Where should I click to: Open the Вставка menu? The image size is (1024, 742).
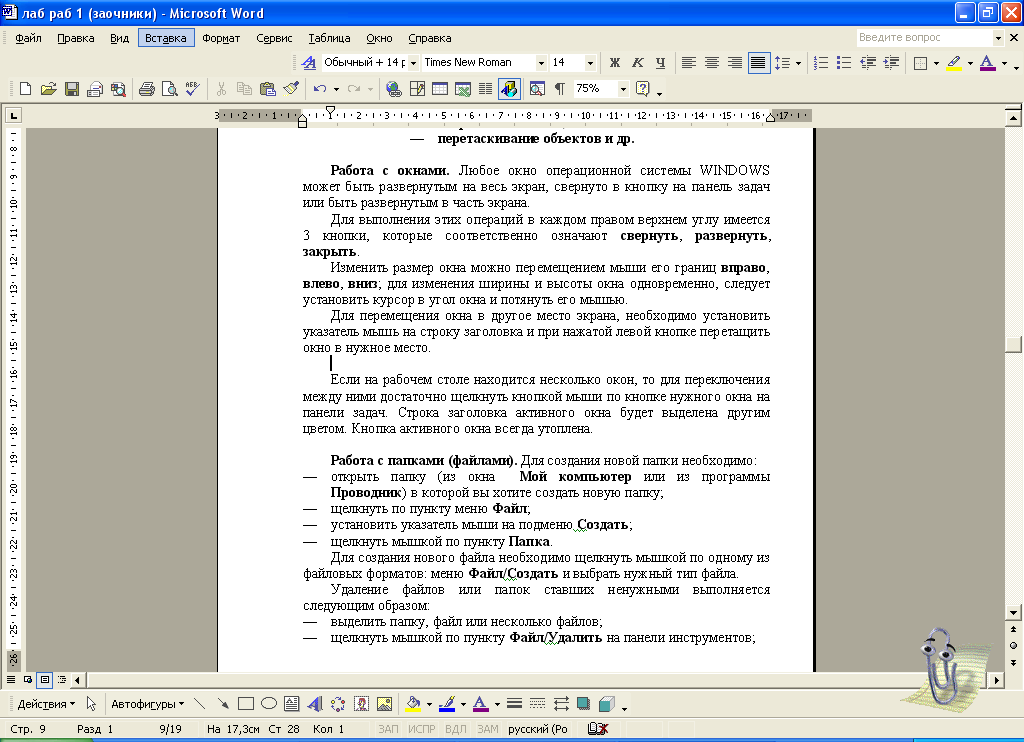(166, 38)
